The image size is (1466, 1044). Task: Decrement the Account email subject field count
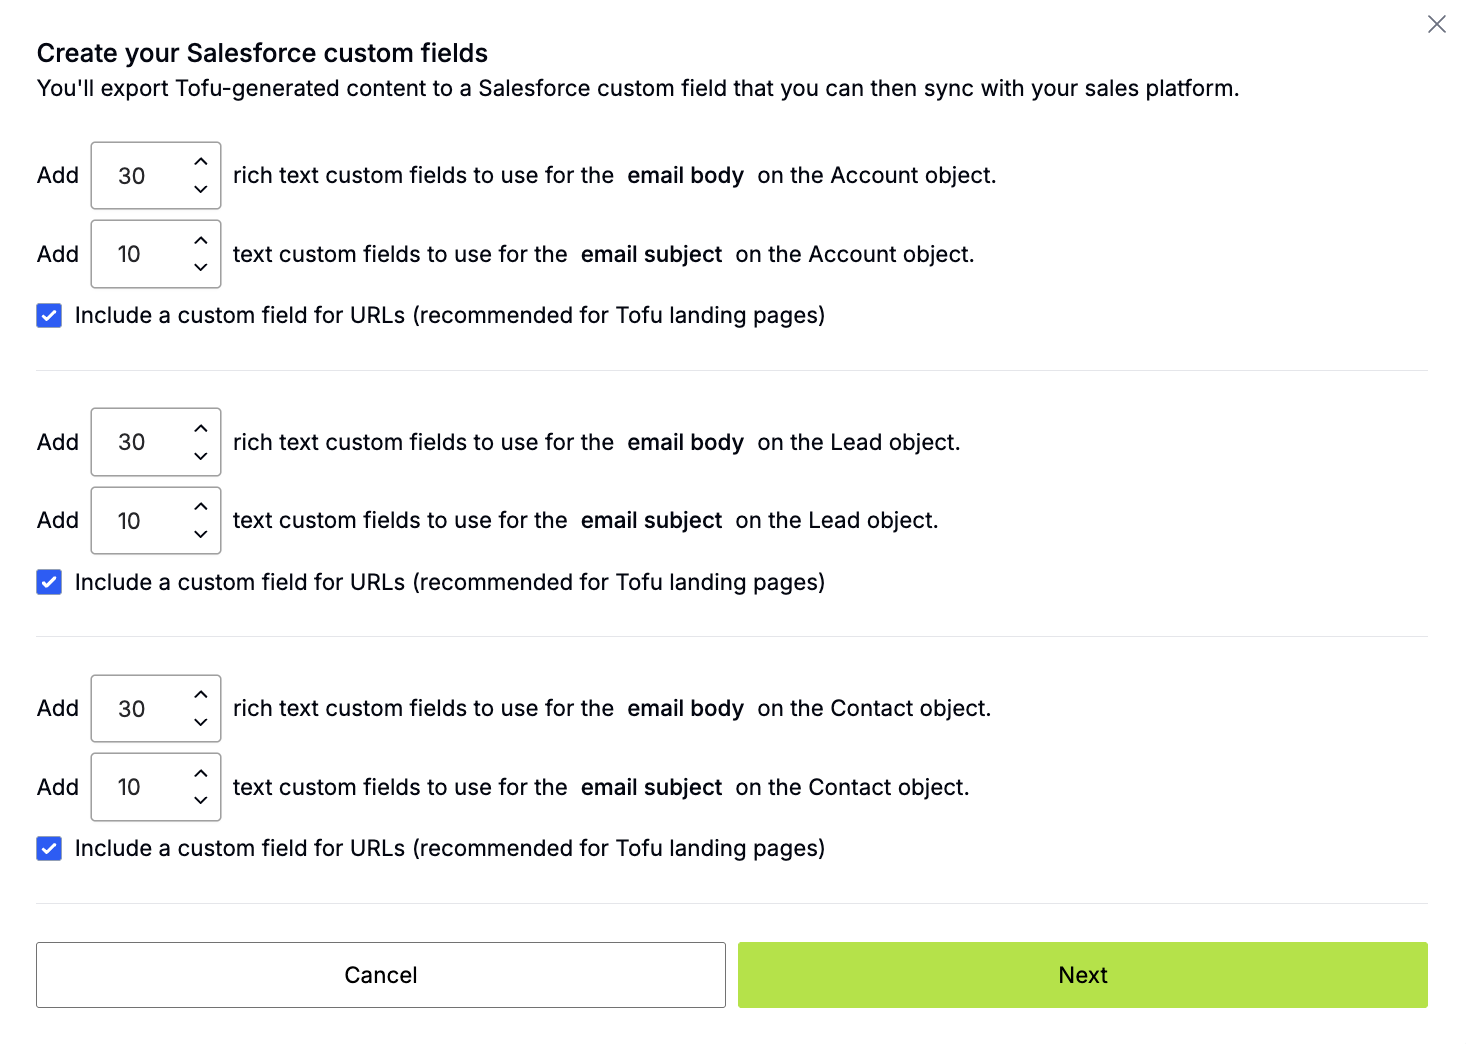click(x=200, y=268)
